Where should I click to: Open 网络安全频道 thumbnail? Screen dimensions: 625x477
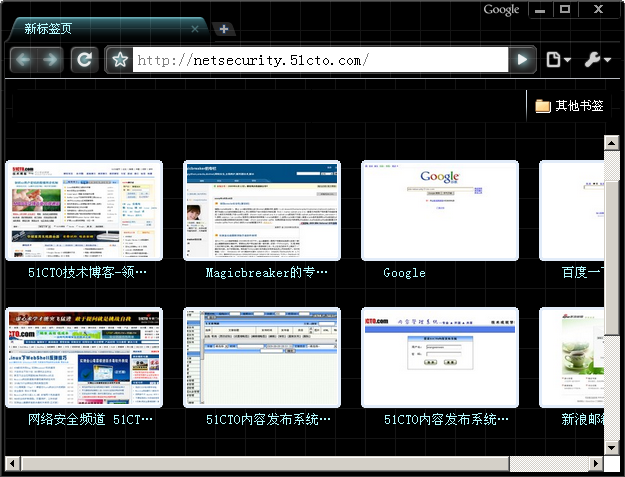[x=84, y=357]
